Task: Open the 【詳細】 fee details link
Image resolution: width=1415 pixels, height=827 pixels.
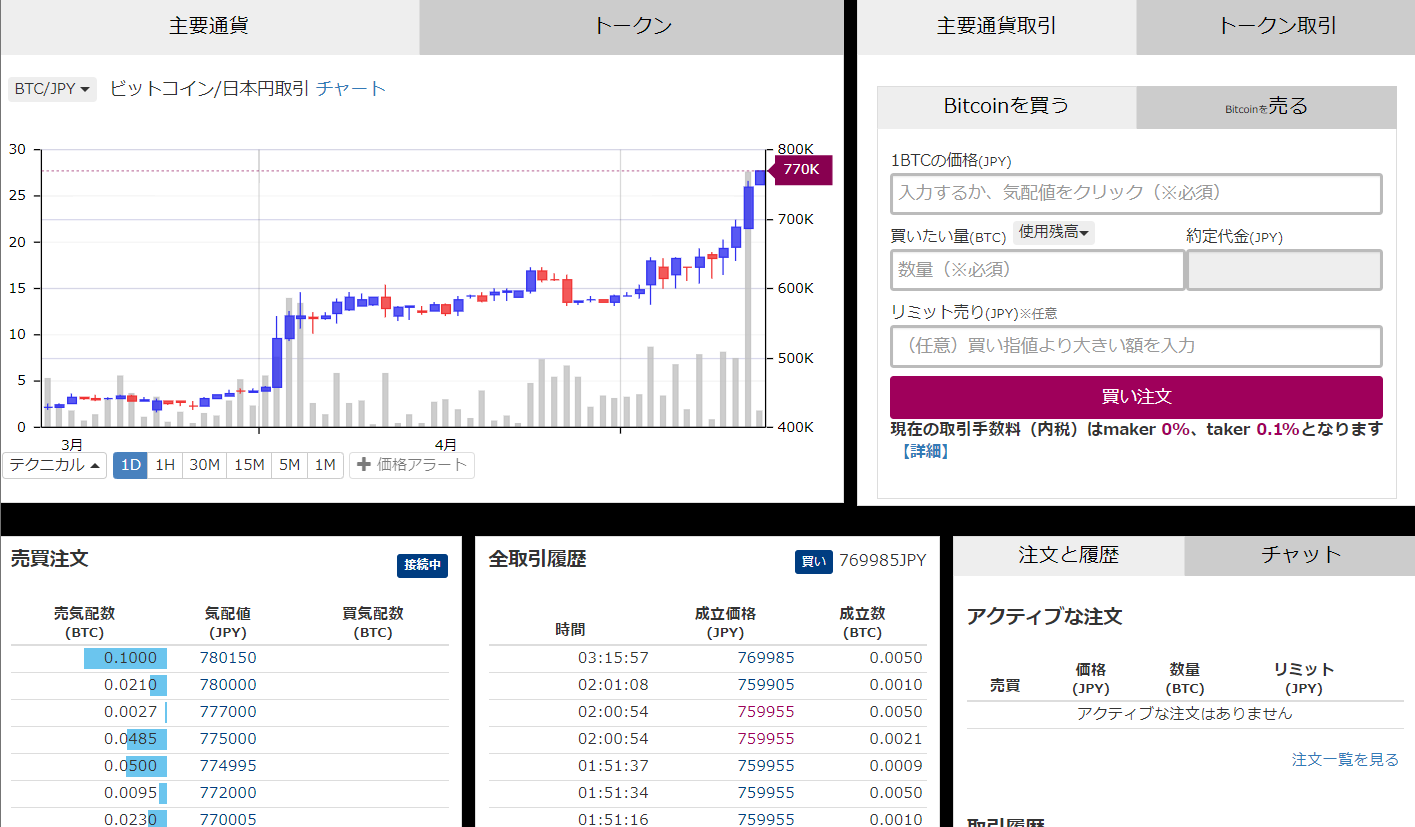Action: point(925,451)
